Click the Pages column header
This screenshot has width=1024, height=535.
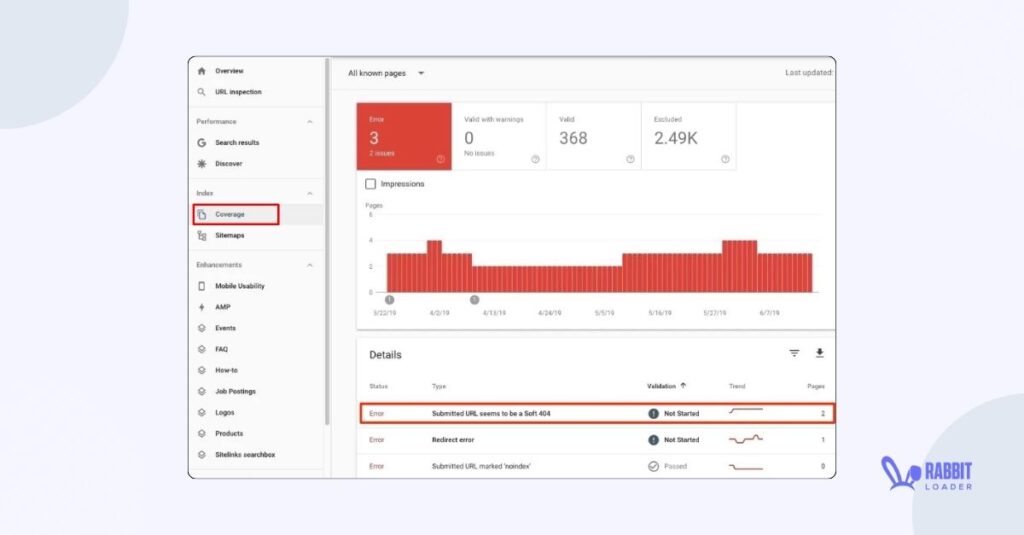(816, 387)
